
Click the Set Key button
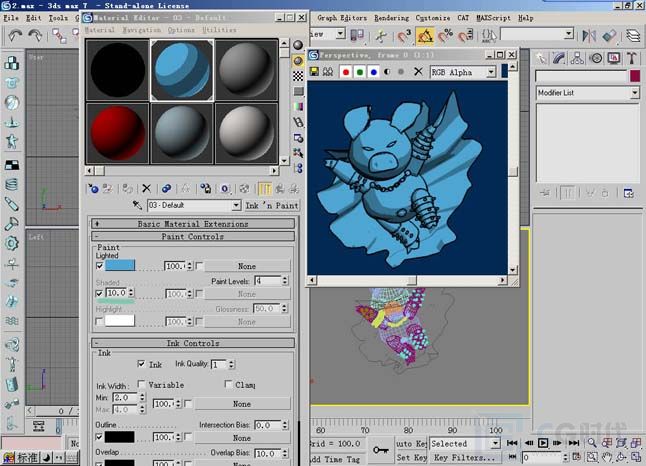[x=412, y=457]
